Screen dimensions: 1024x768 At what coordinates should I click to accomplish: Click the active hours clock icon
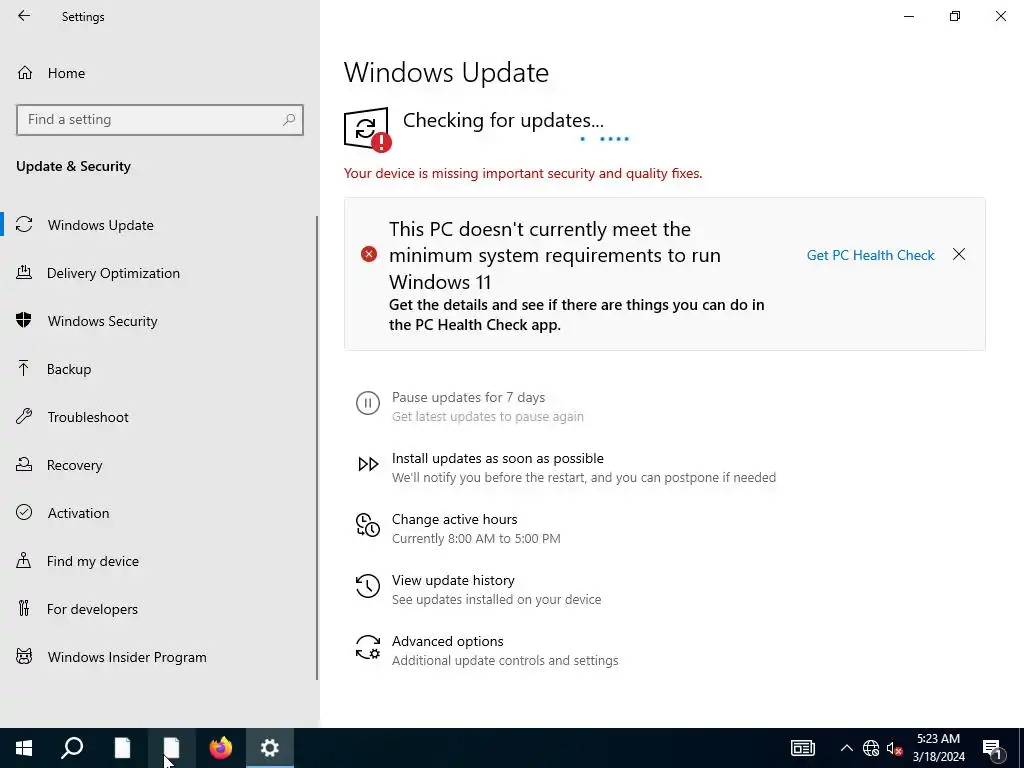click(x=368, y=525)
